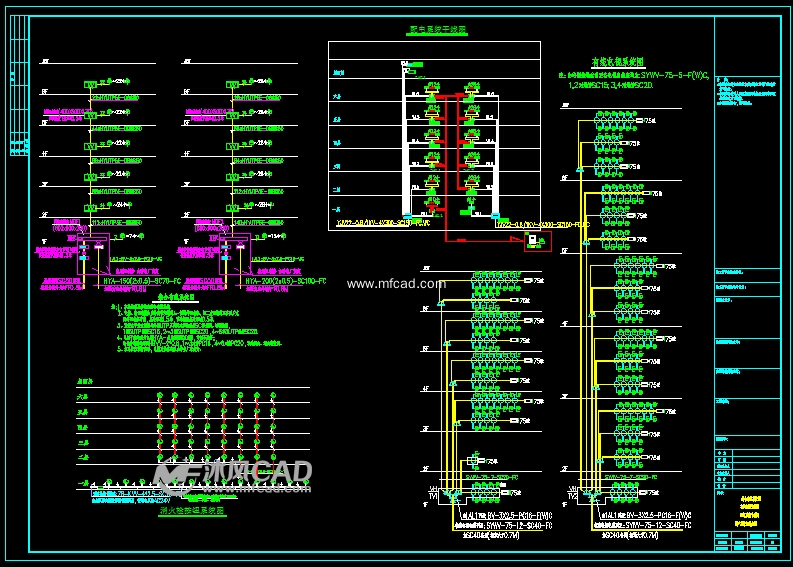Select the yellow drawing-name text in the title block

pyautogui.click(x=750, y=511)
